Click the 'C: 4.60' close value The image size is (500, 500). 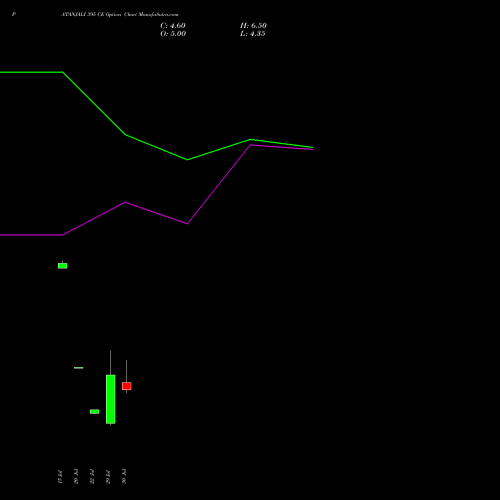pyautogui.click(x=173, y=26)
